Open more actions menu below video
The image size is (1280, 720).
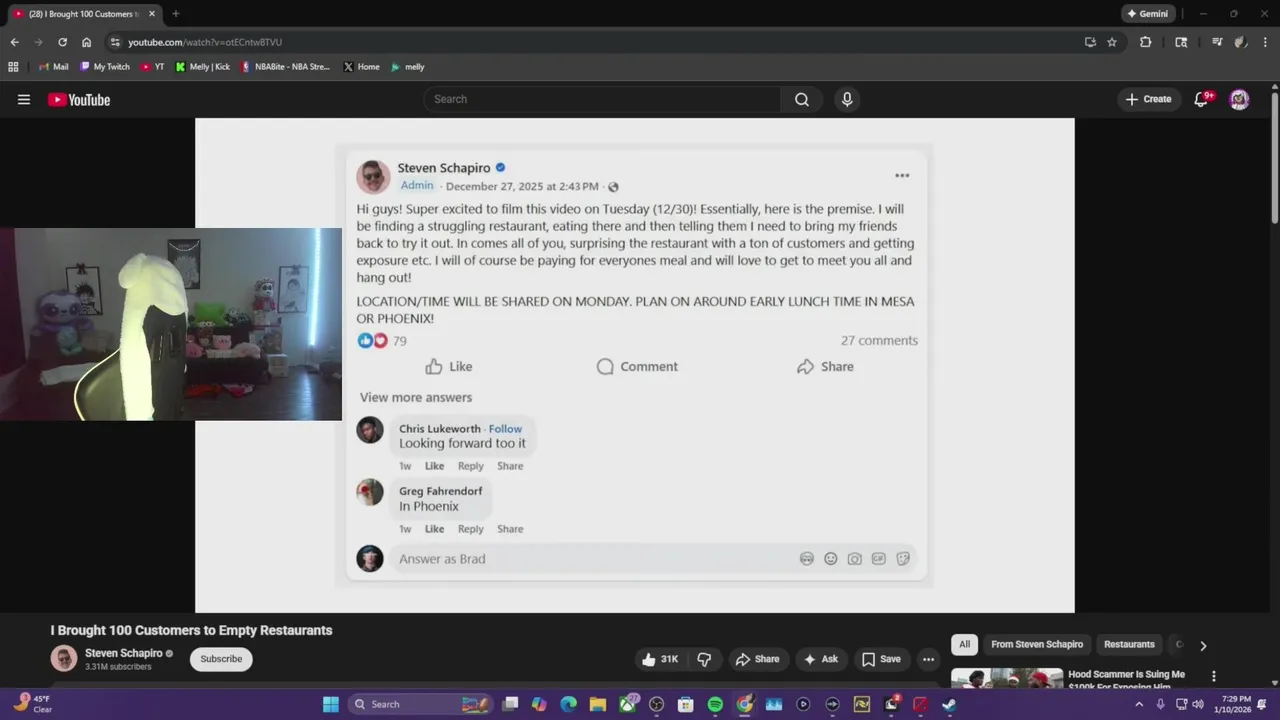(928, 659)
